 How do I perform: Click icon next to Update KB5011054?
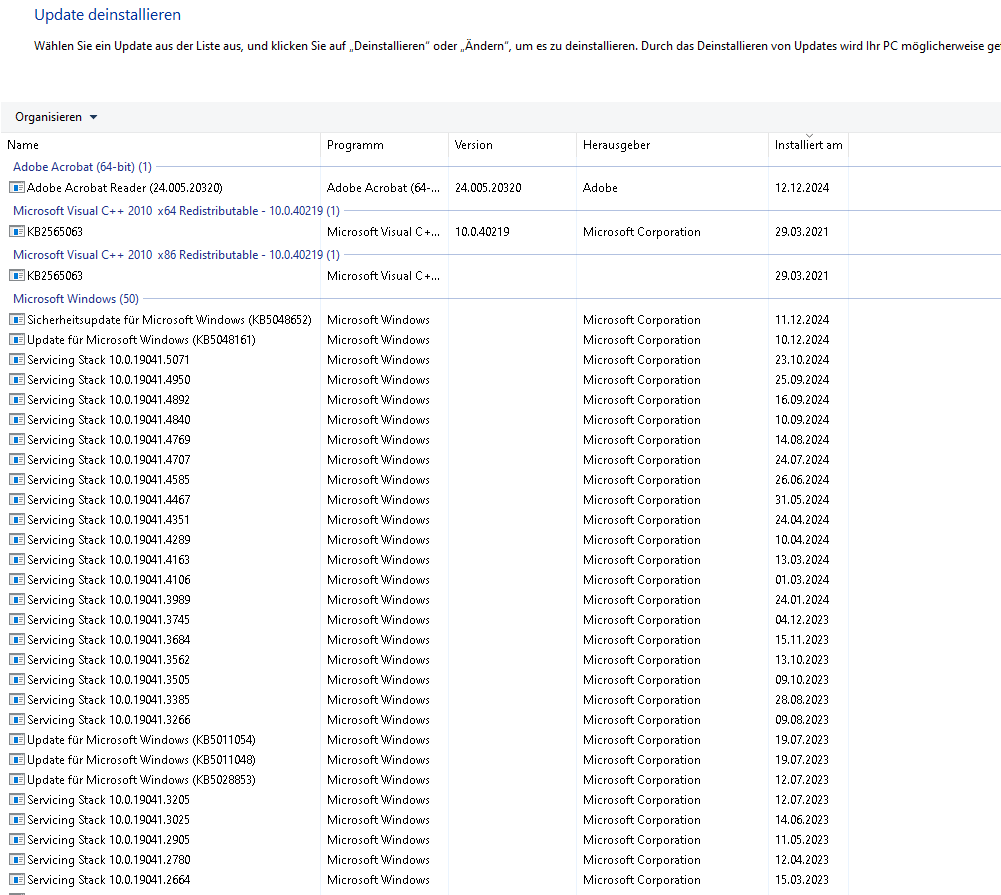(17, 740)
